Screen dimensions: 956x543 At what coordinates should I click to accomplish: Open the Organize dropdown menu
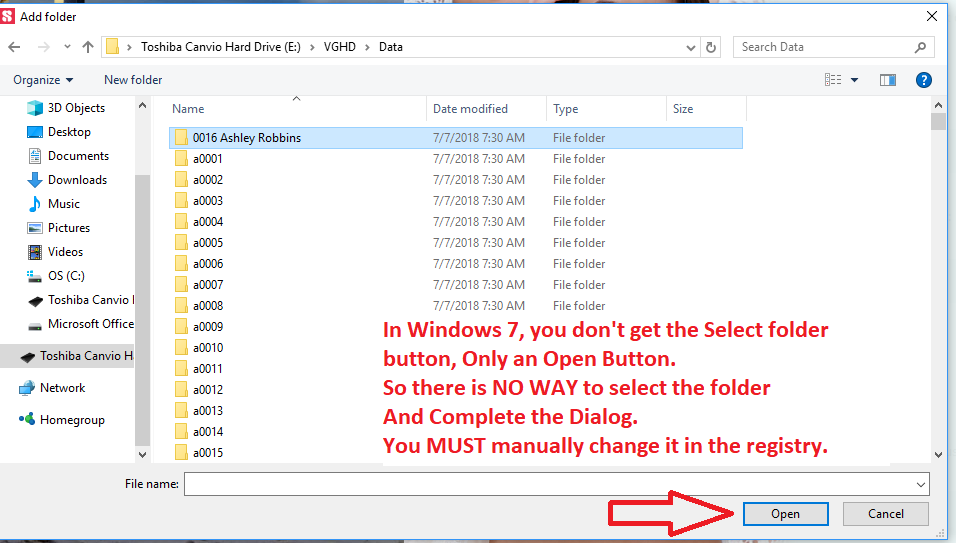tap(43, 80)
